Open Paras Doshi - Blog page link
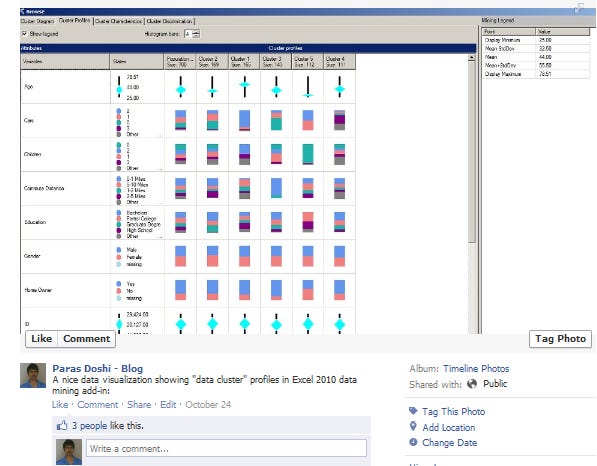 pos(97,369)
